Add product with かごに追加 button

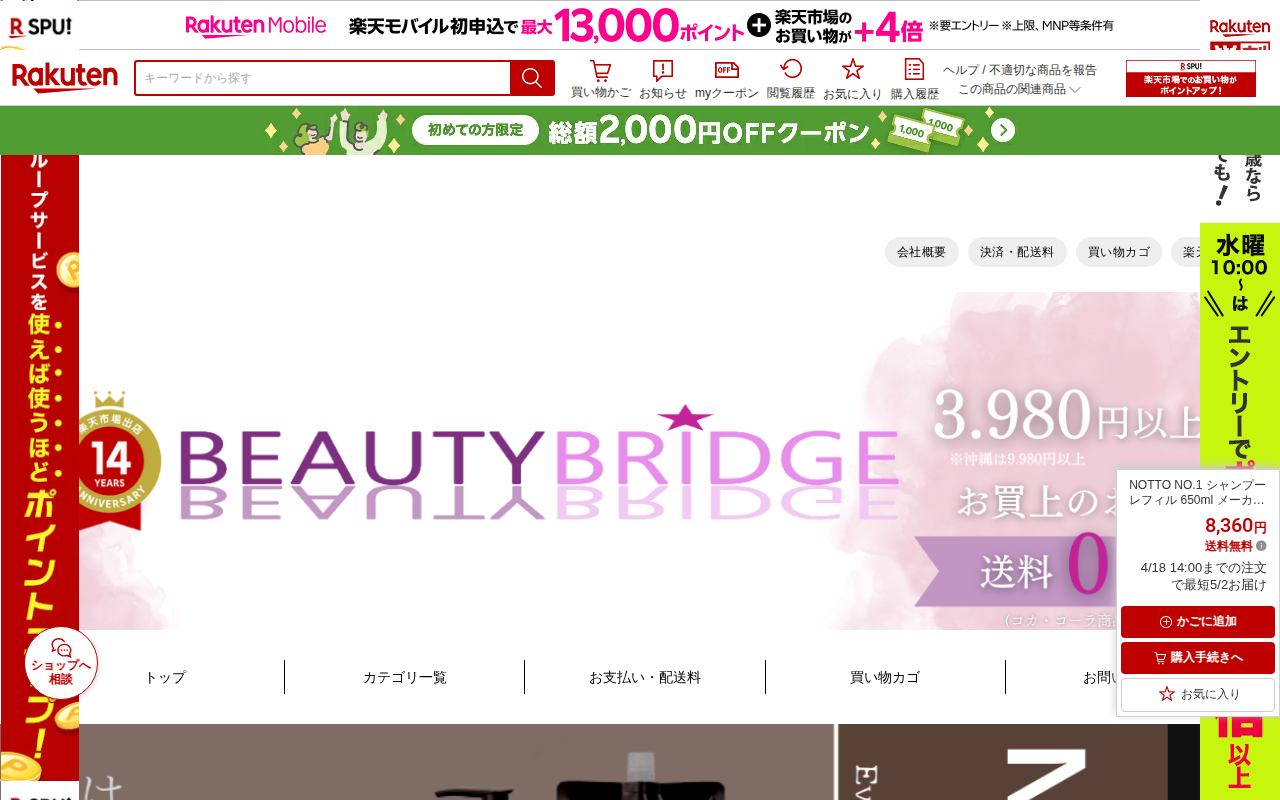[1198, 622]
